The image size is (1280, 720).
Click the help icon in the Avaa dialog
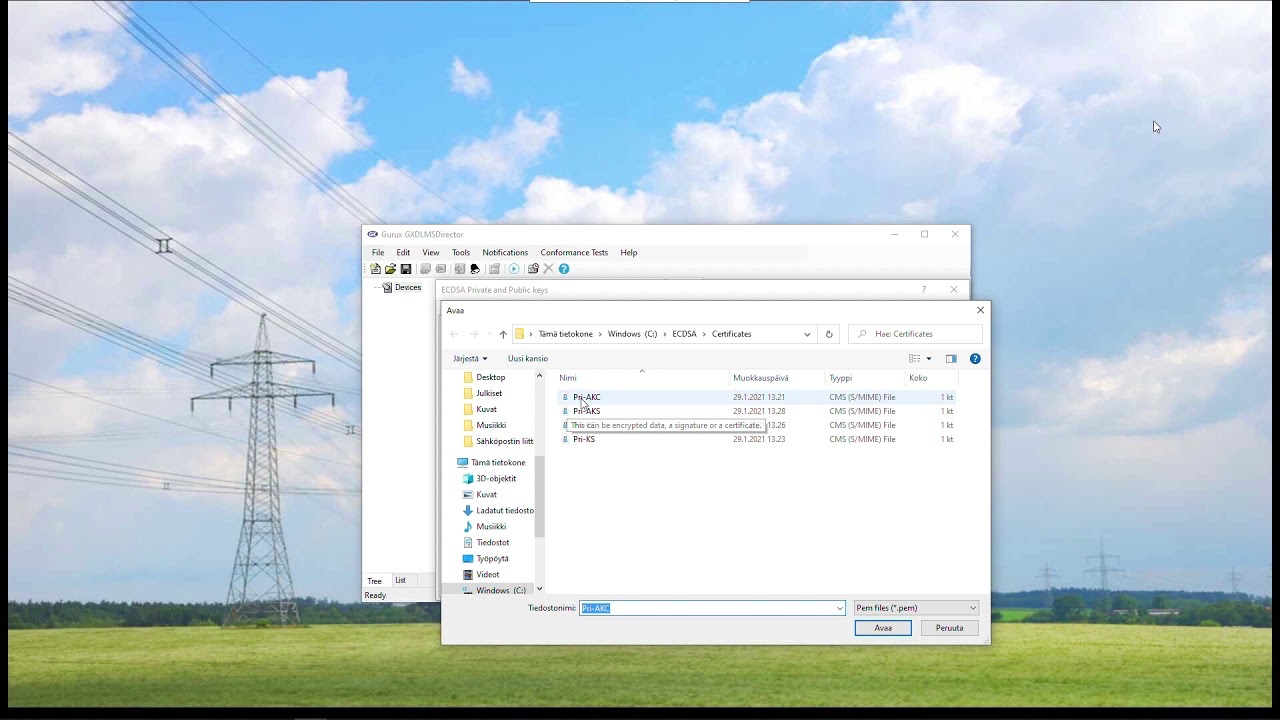coord(975,359)
